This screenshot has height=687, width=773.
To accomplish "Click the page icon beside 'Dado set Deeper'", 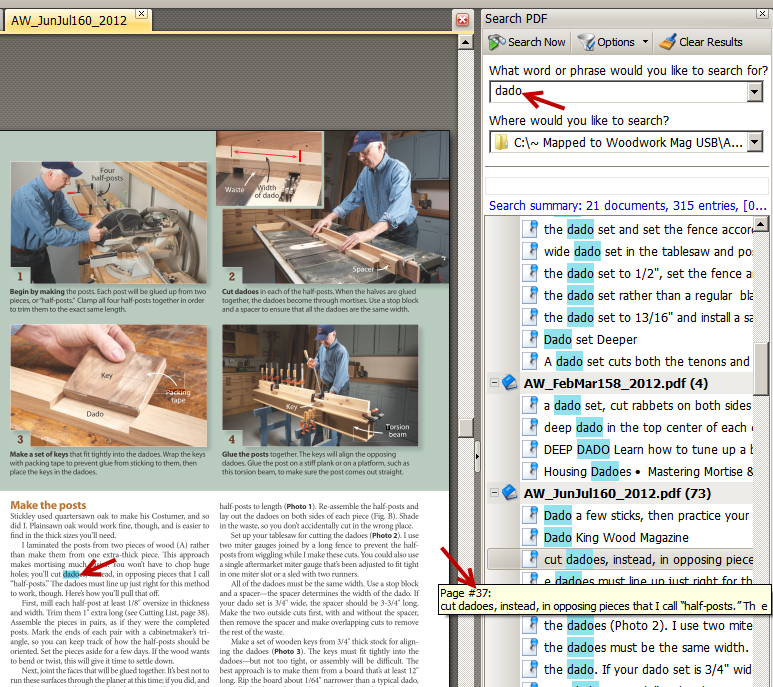I will (x=531, y=339).
